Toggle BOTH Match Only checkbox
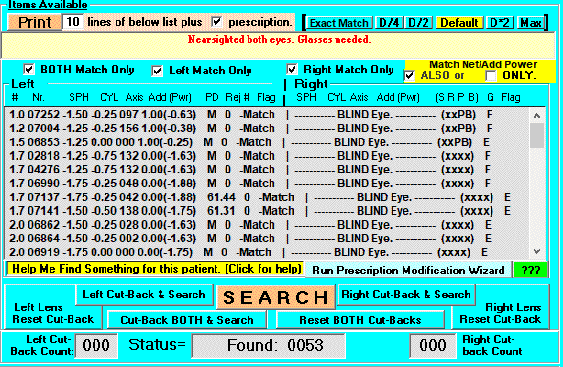This screenshot has width=563, height=367. pyautogui.click(x=29, y=69)
